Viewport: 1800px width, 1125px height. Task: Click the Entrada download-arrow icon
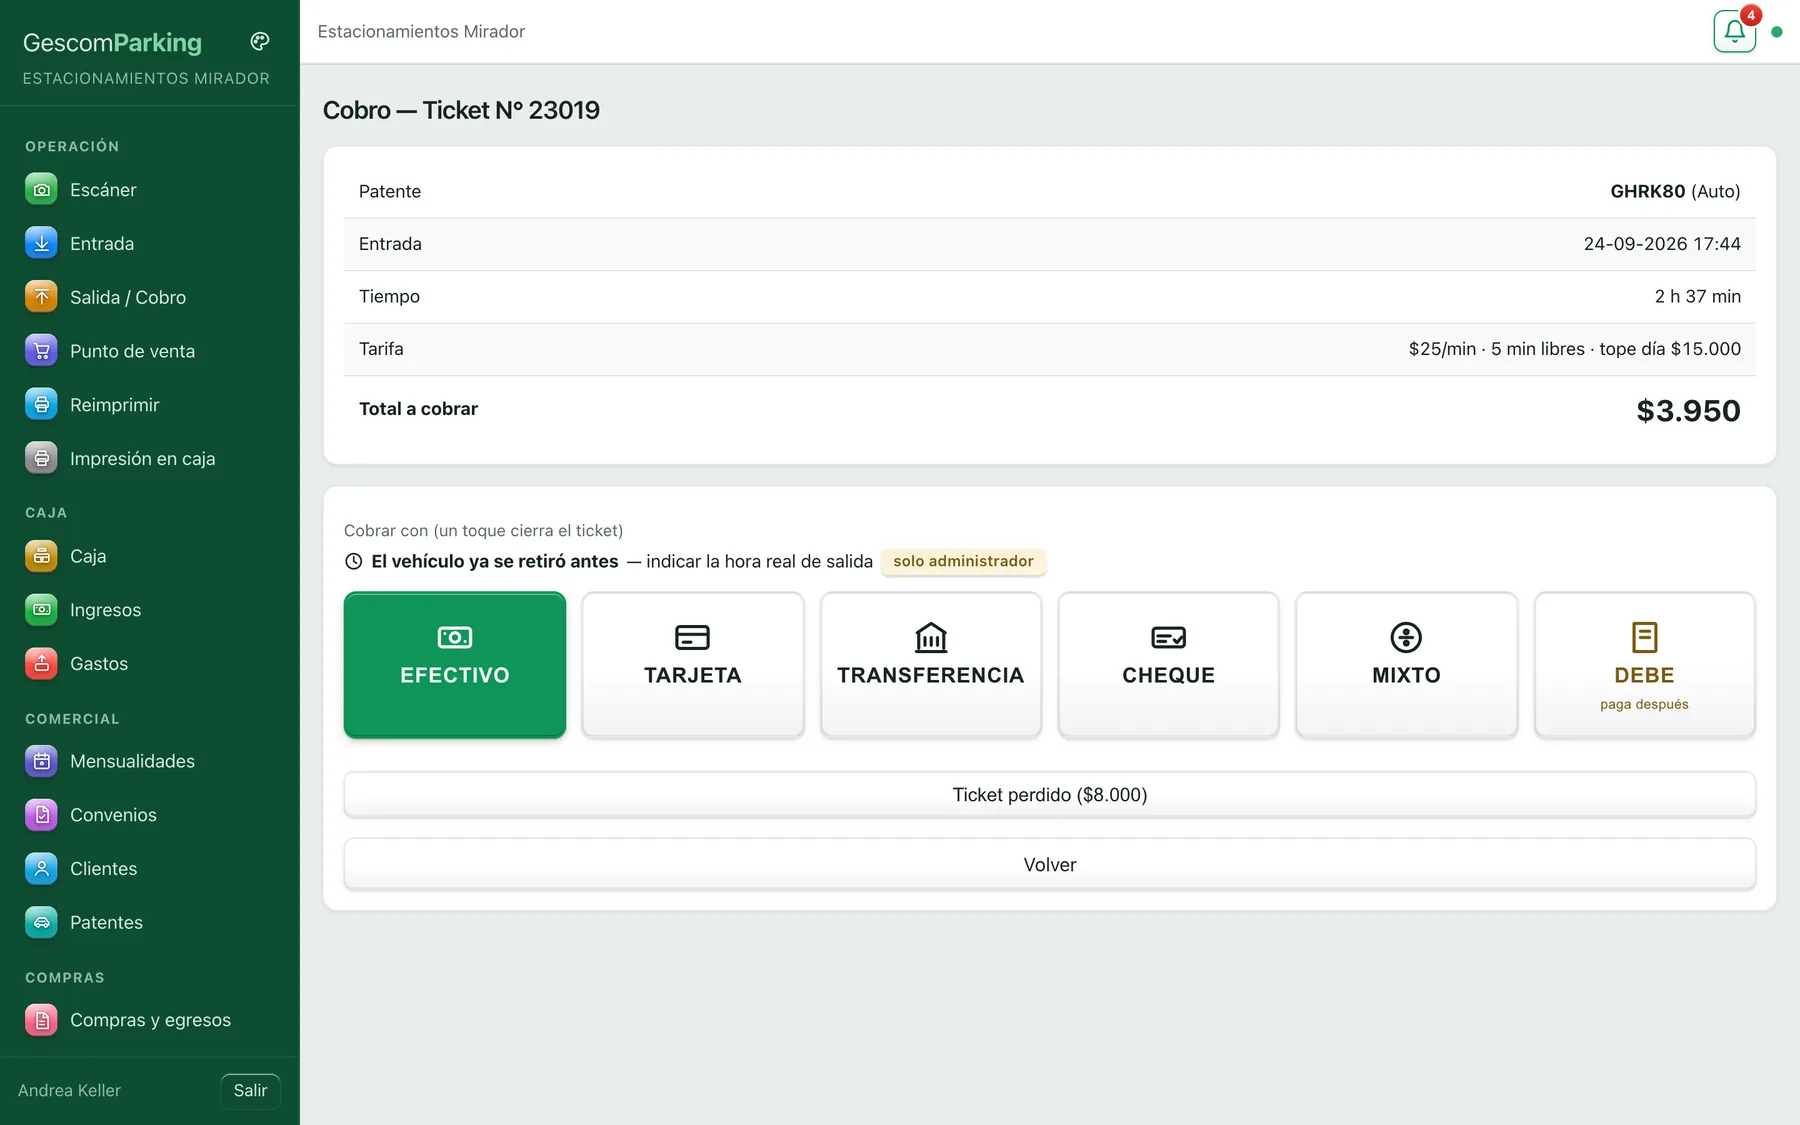[x=41, y=243]
